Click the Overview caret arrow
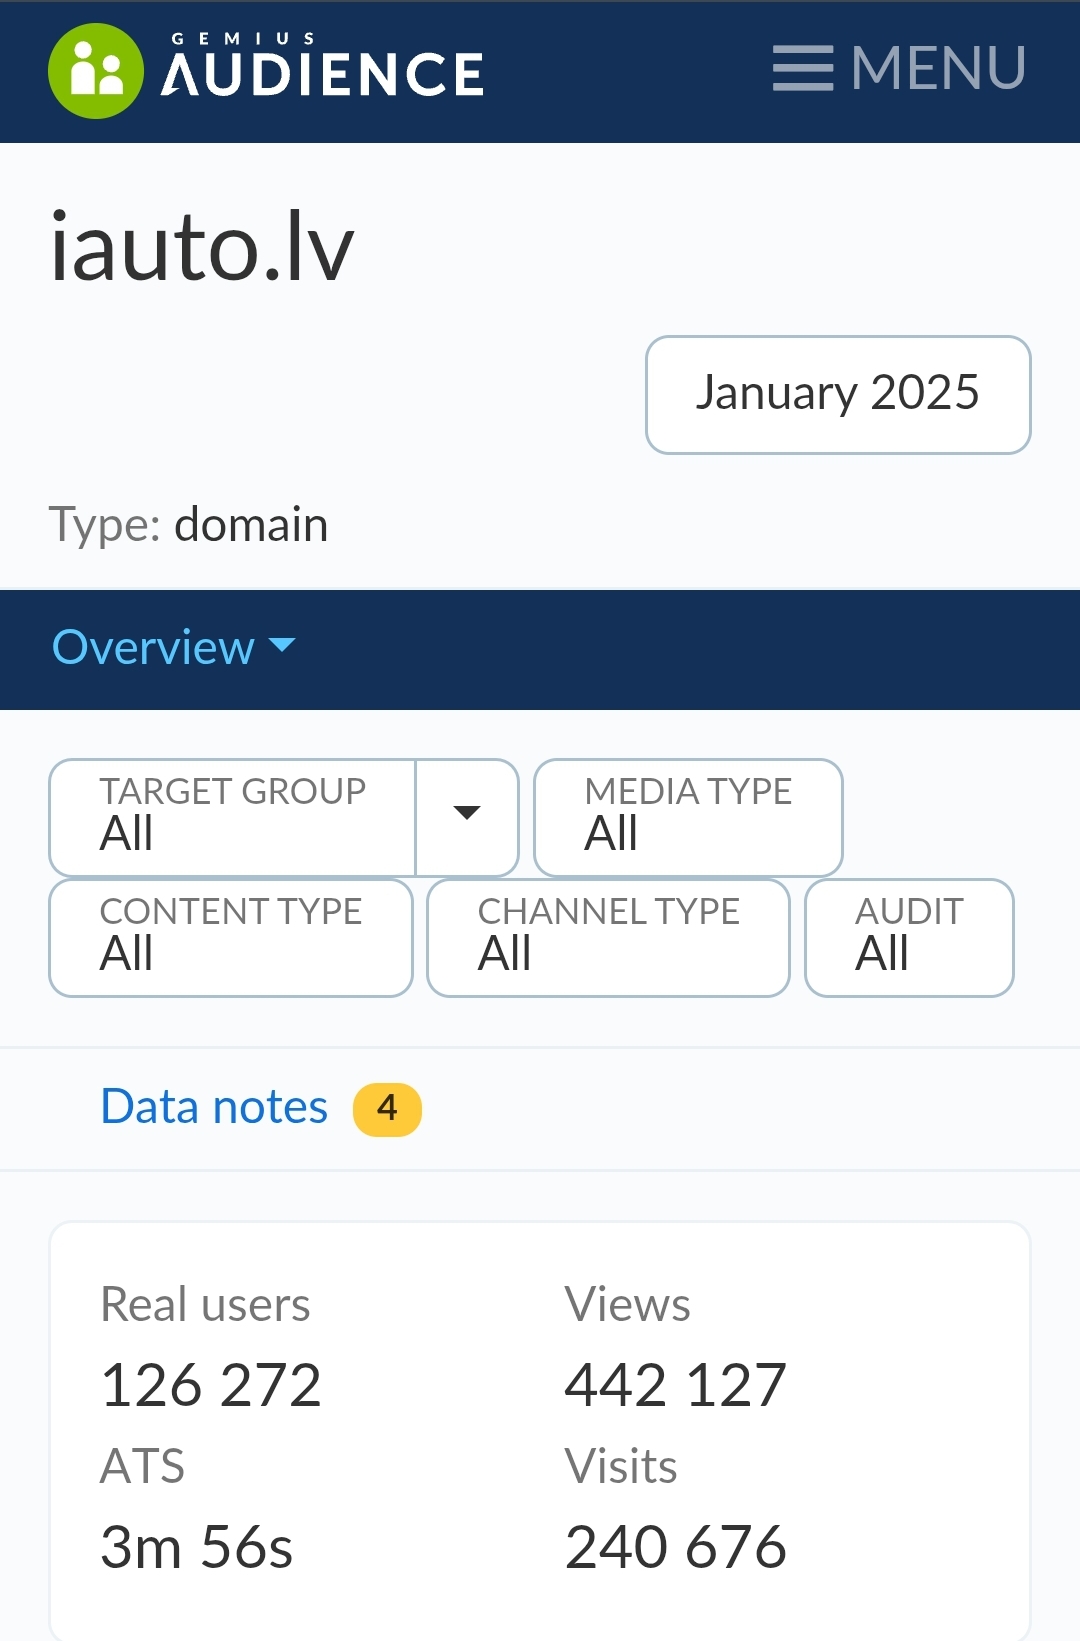Screen dimensions: 1080x1641 click(x=283, y=645)
